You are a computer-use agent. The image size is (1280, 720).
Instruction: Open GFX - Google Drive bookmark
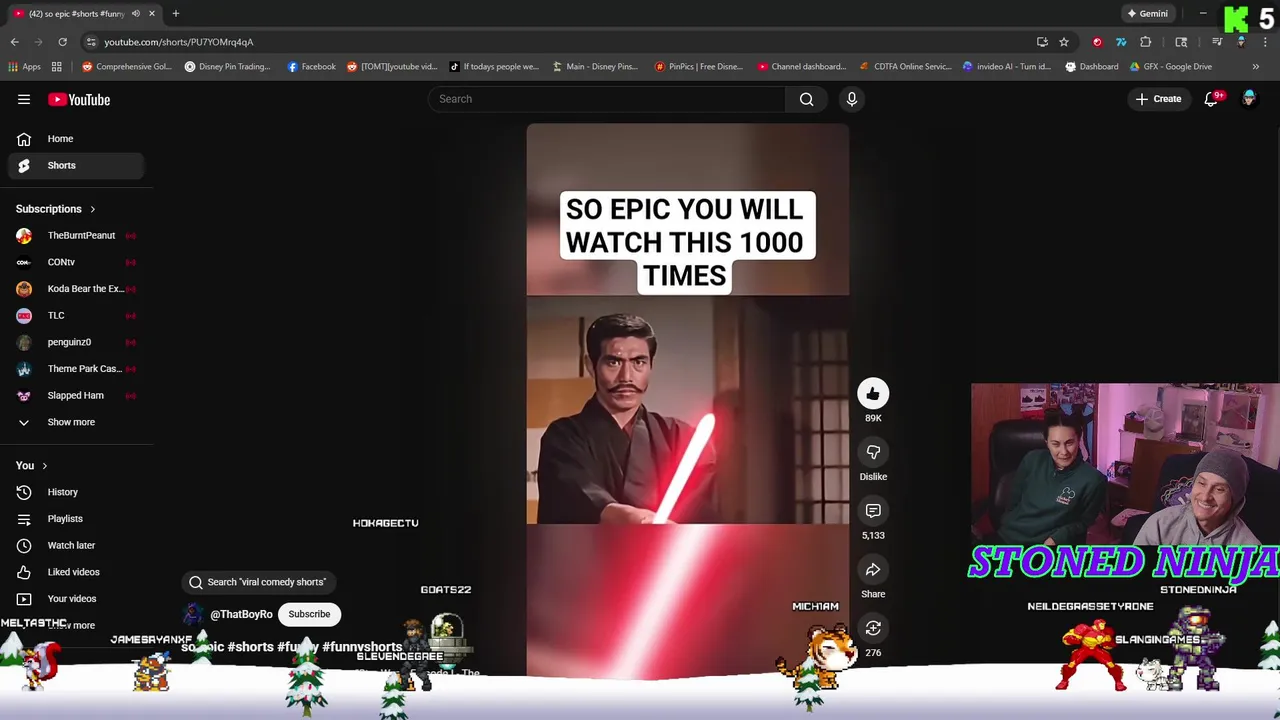1170,67
